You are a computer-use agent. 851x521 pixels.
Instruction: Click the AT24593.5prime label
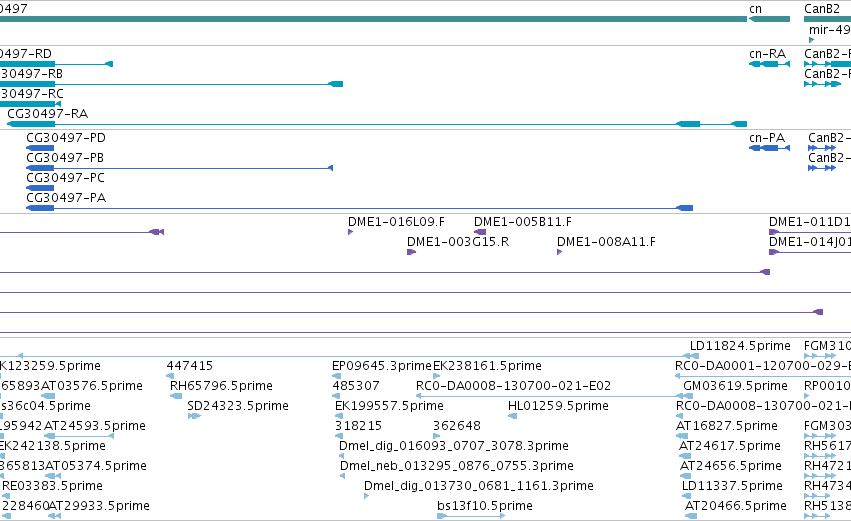(94, 427)
